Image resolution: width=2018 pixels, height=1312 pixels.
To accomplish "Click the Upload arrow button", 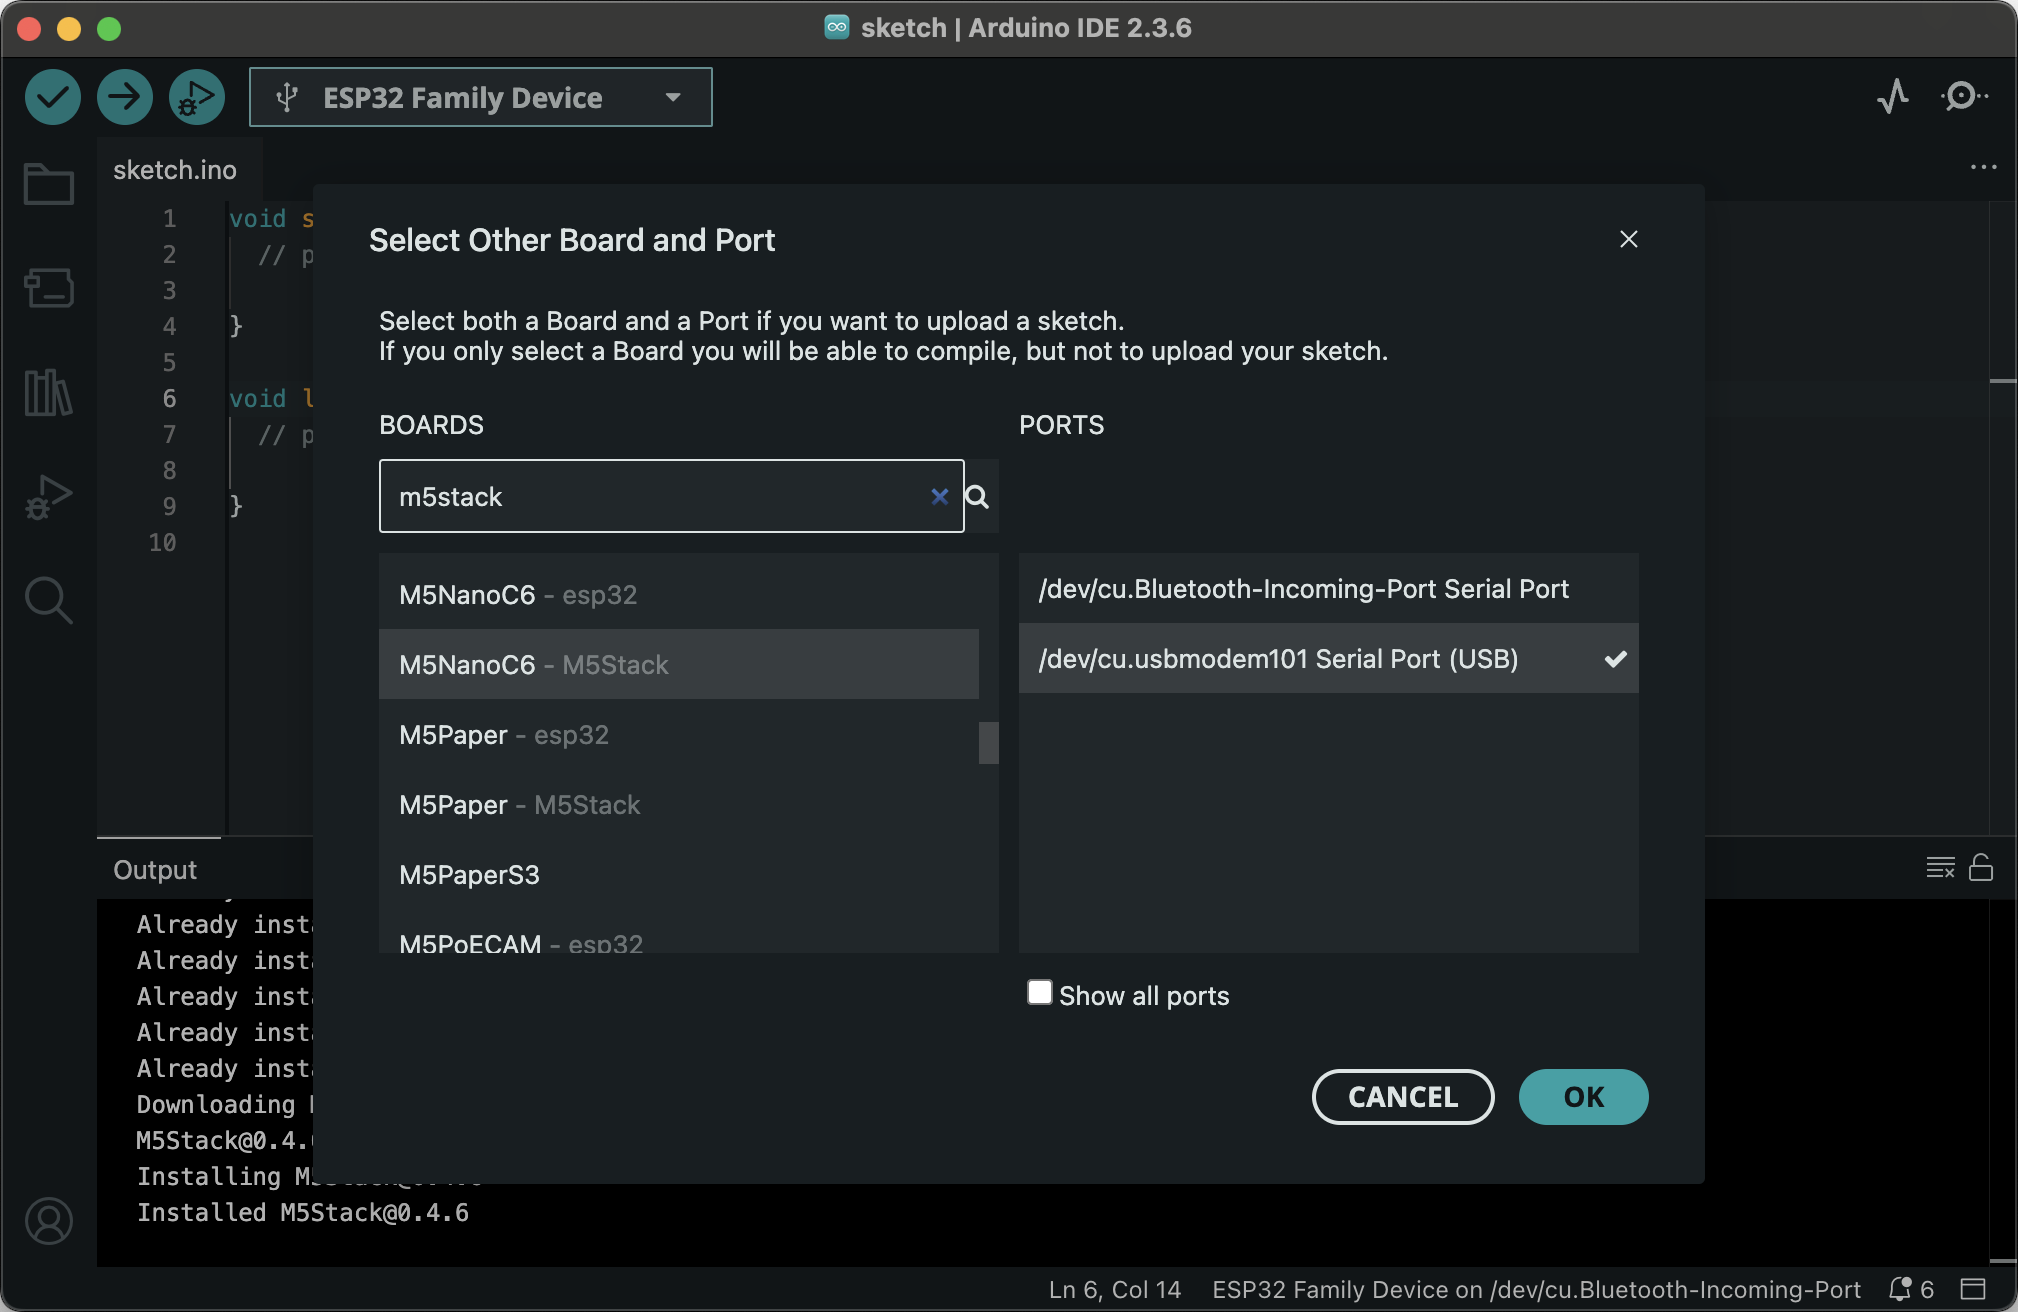I will (x=124, y=97).
